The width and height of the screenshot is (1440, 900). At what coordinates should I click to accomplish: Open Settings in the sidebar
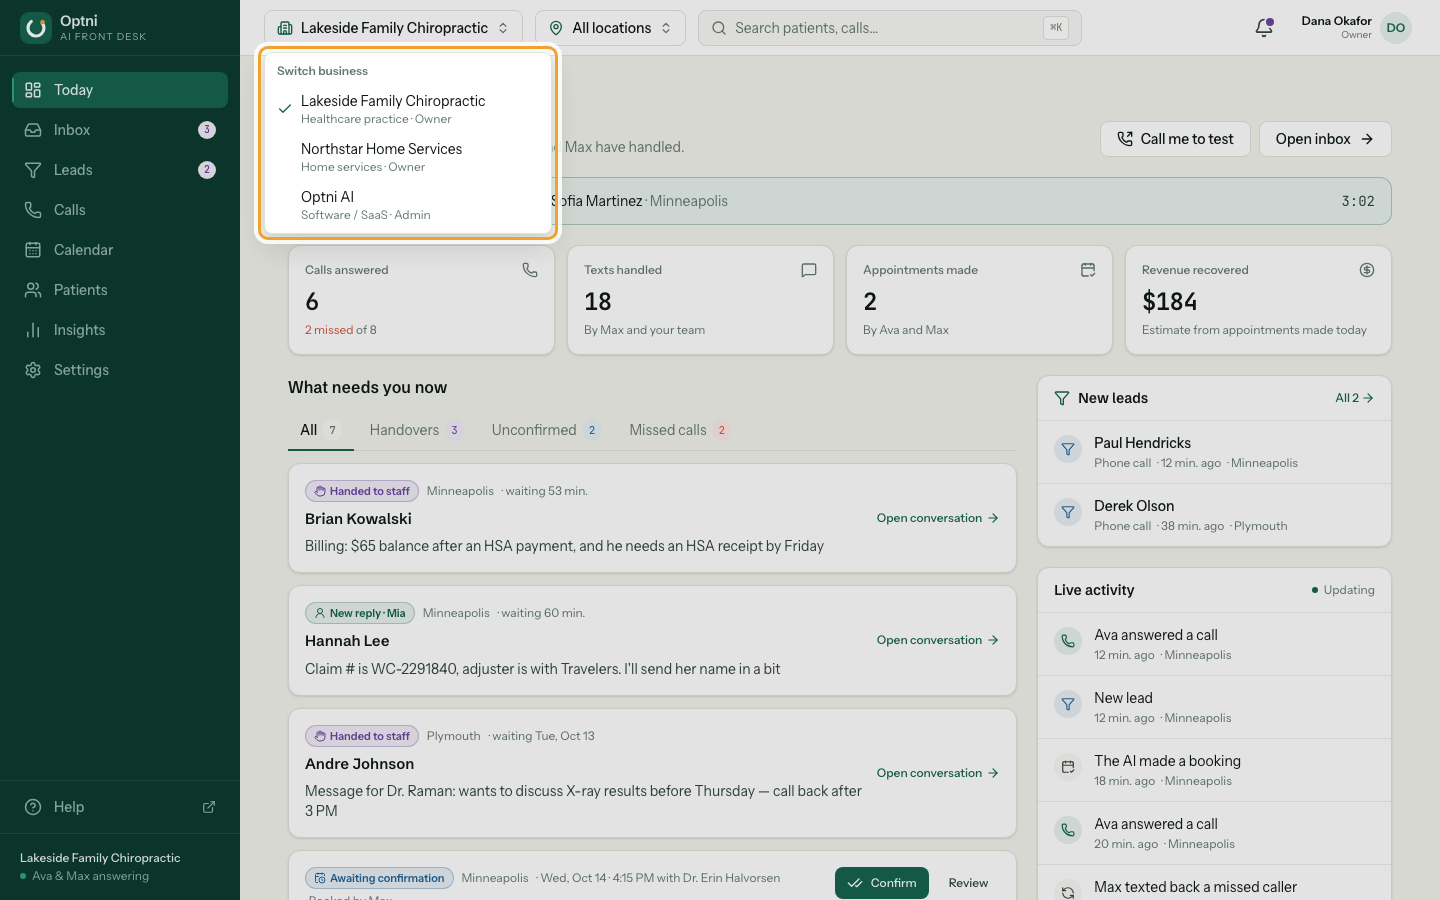pyautogui.click(x=120, y=370)
